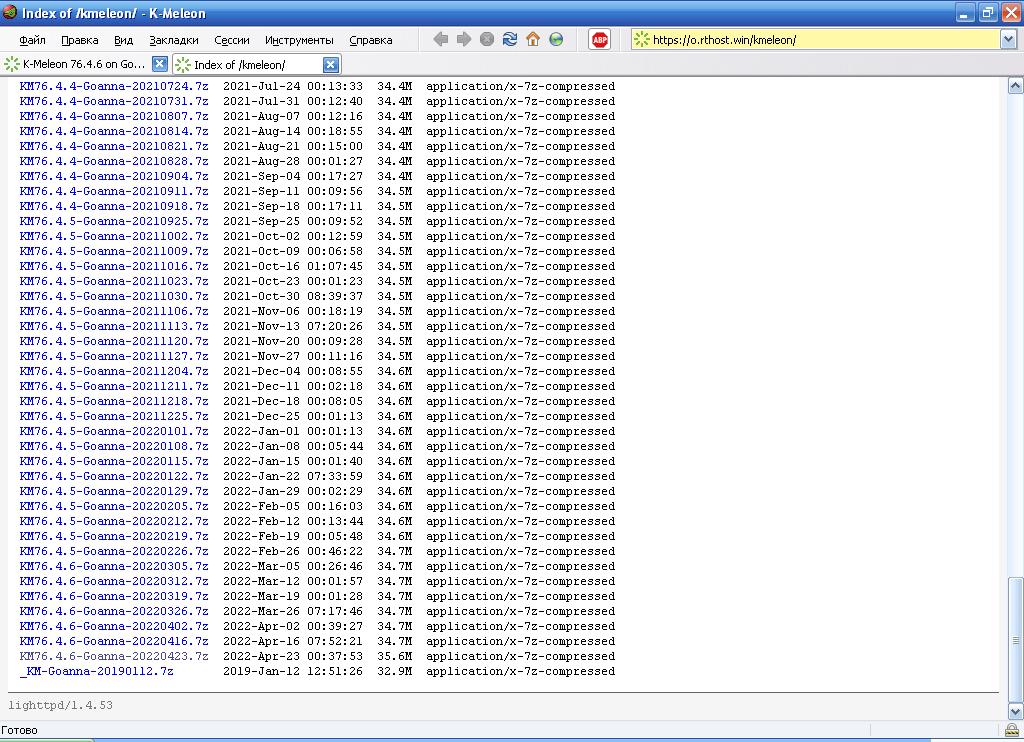Image resolution: width=1024 pixels, height=742 pixels.
Task: Click the padlock security icon in status bar
Action: click(1012, 730)
